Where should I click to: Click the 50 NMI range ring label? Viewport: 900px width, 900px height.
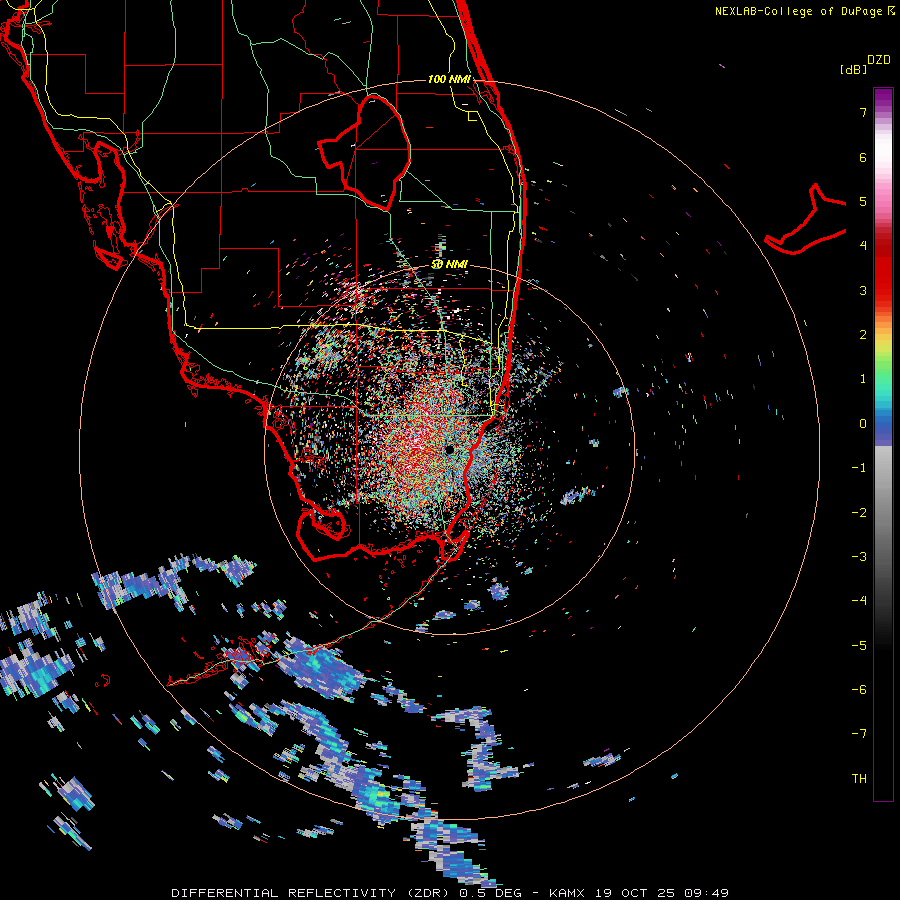coord(449,264)
